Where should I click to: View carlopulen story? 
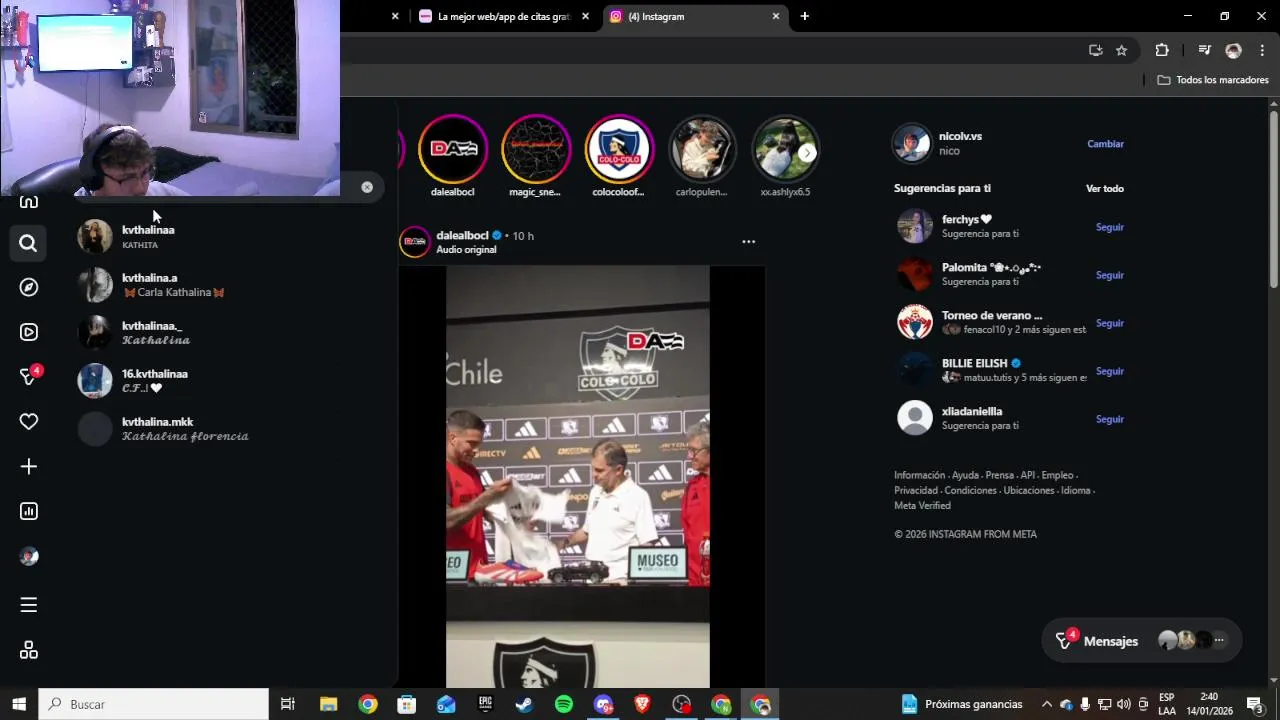[702, 150]
